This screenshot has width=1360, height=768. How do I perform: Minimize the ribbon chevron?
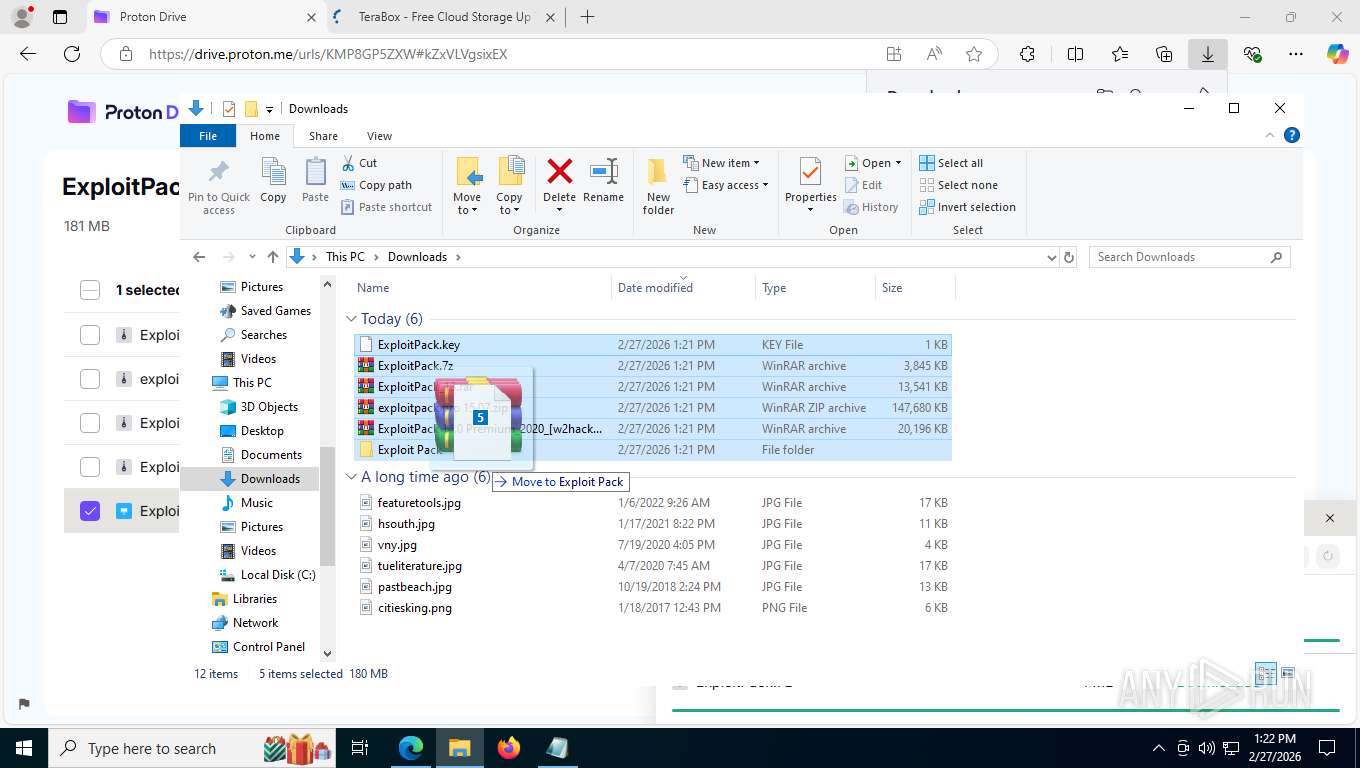coord(1271,135)
